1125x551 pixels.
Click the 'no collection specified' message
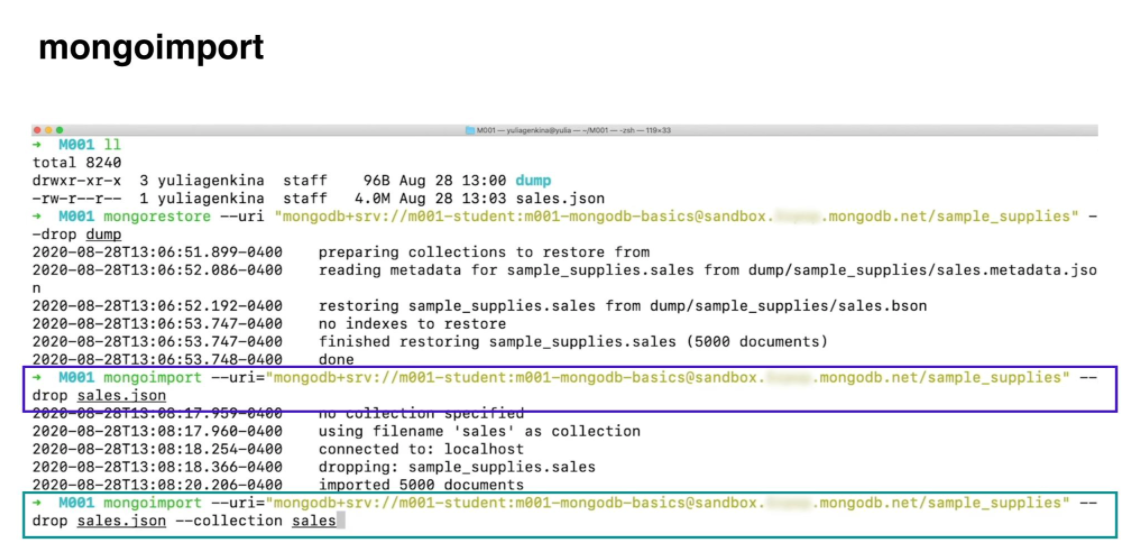[x=421, y=414]
